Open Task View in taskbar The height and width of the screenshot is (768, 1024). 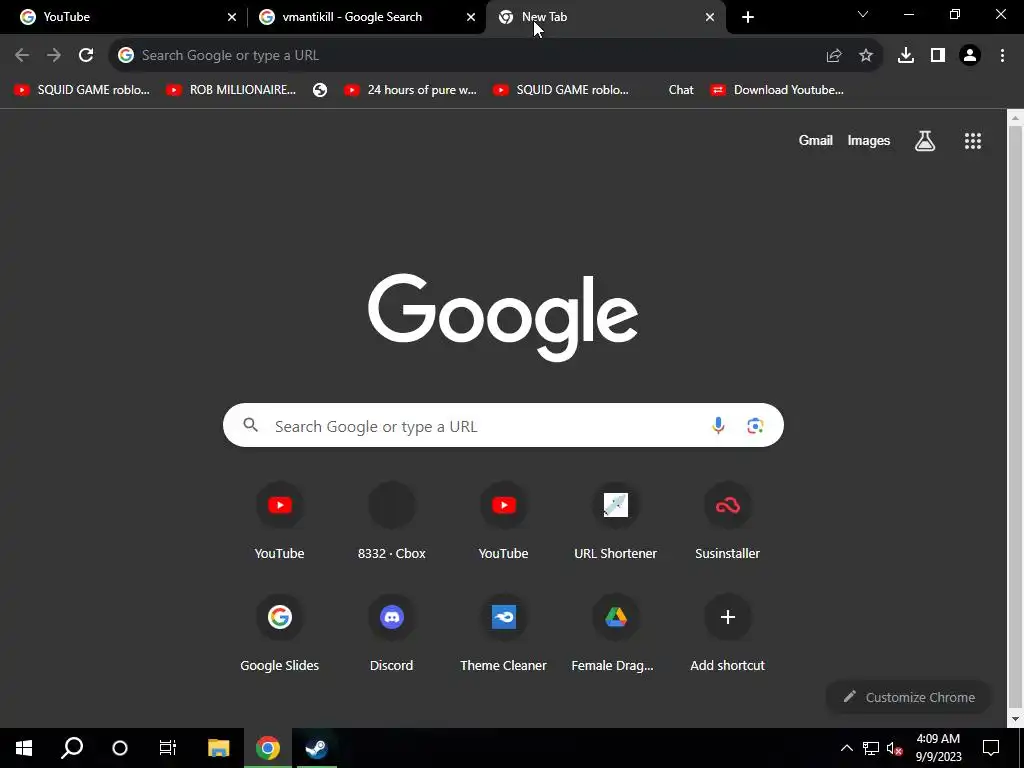click(168, 748)
